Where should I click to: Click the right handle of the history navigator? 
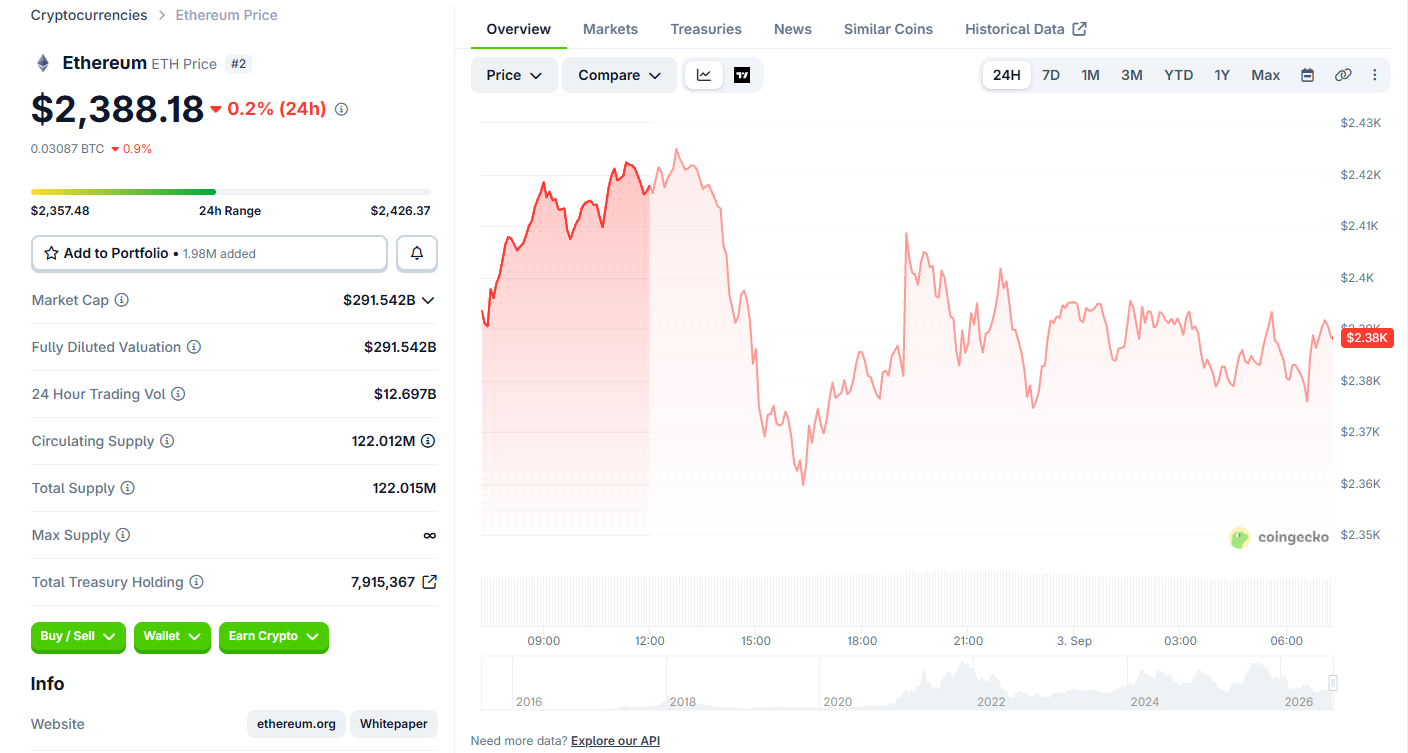tap(1332, 683)
